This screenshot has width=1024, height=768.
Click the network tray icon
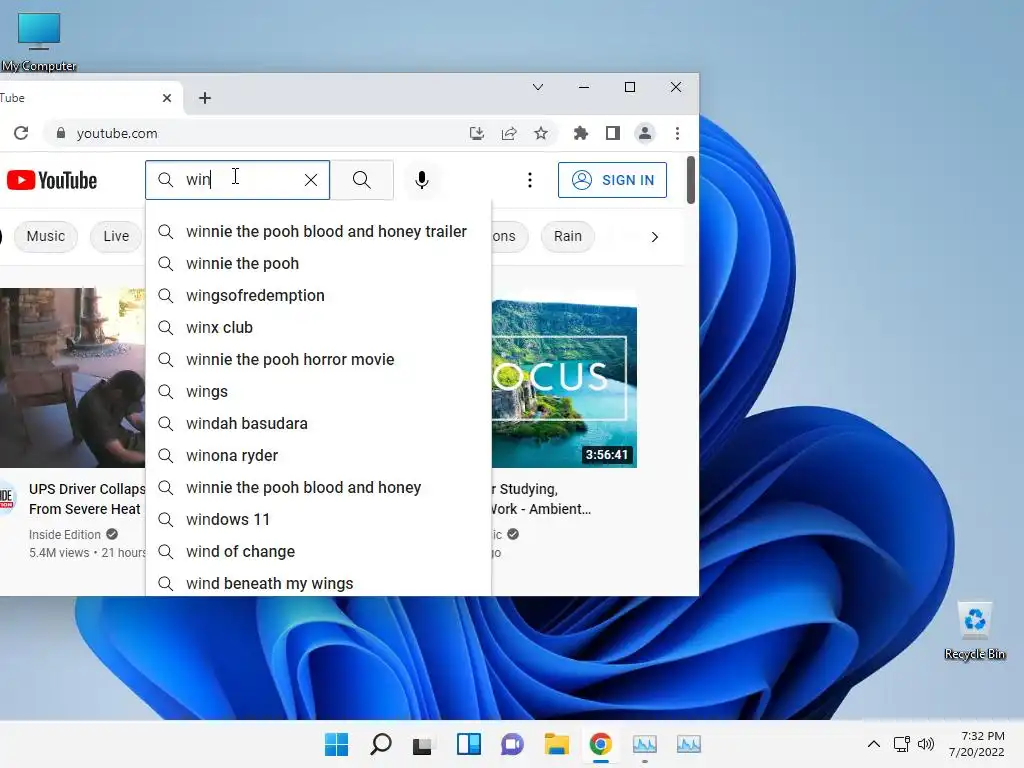[902, 744]
